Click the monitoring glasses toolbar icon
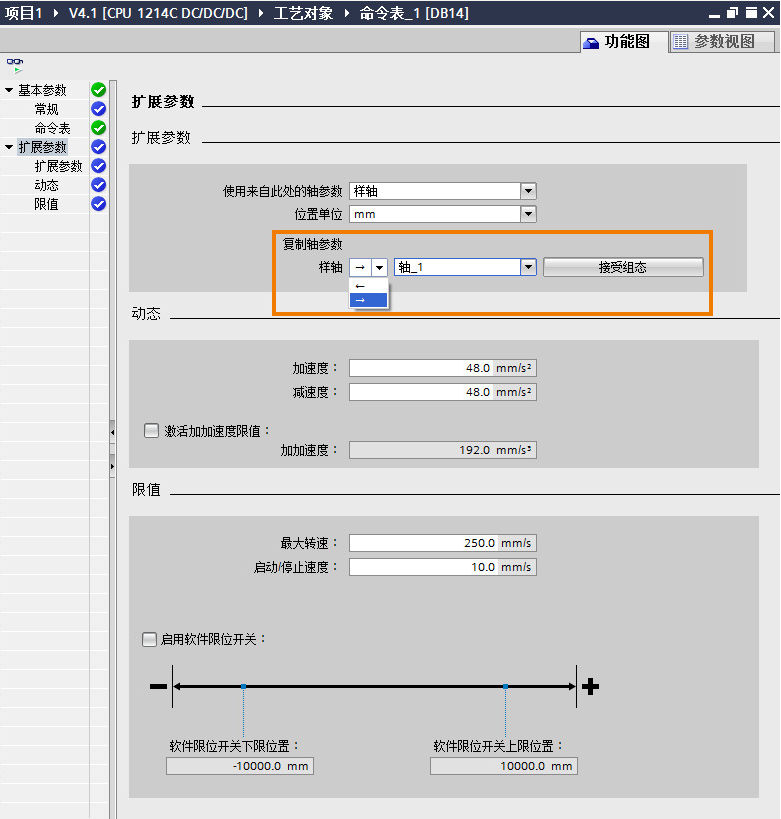 click(x=15, y=63)
